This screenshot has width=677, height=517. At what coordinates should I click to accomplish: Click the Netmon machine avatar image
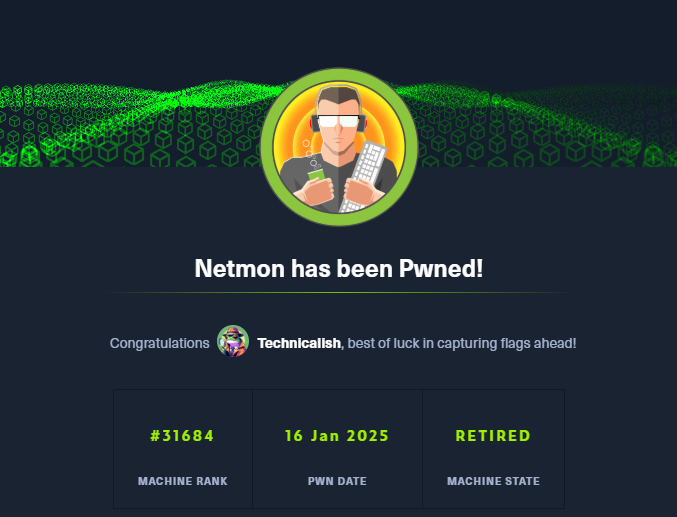pos(339,148)
